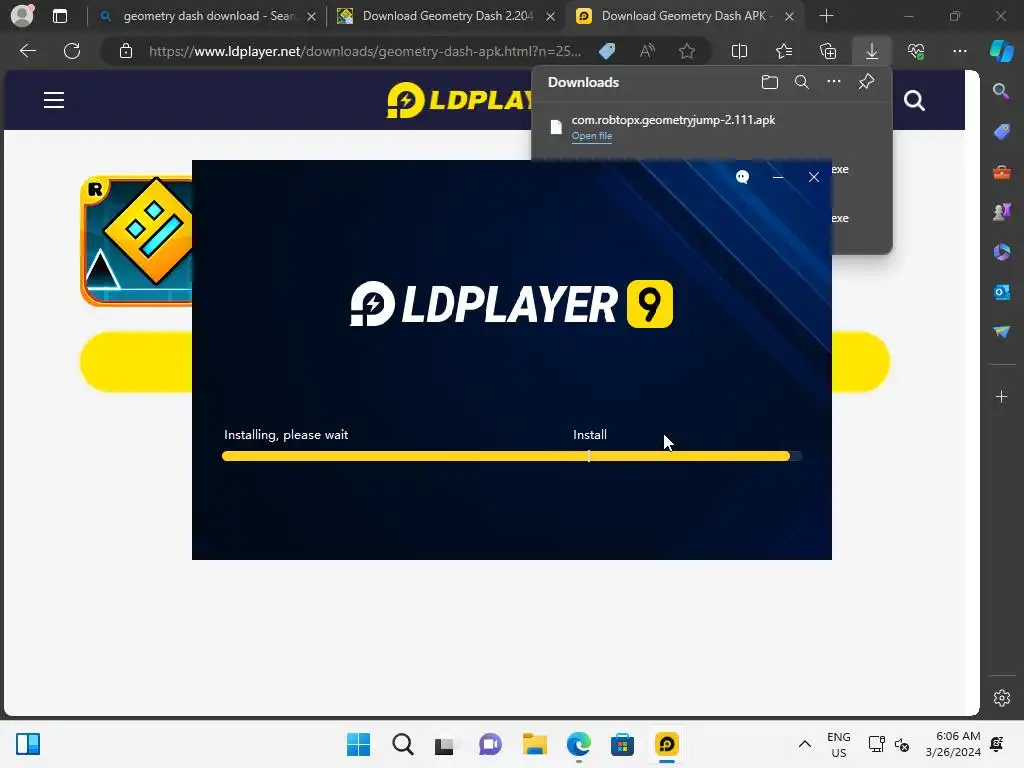Click com.robtopx.geometryjump-2.111.apk file entry
The image size is (1024, 768).
click(x=712, y=127)
